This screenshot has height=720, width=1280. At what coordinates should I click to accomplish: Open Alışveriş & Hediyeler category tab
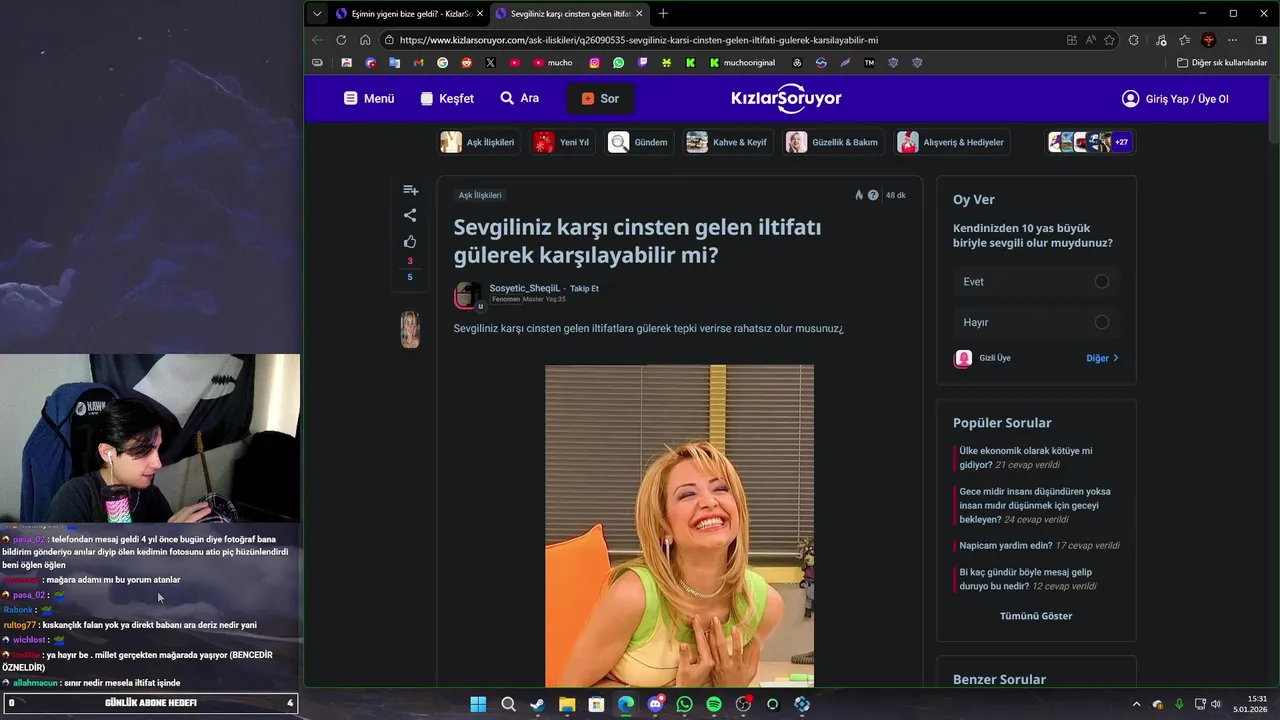point(951,142)
